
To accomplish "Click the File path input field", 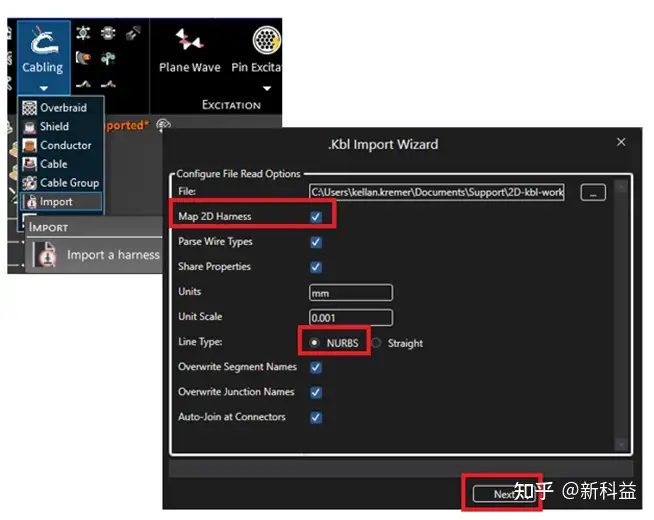I will 437,192.
